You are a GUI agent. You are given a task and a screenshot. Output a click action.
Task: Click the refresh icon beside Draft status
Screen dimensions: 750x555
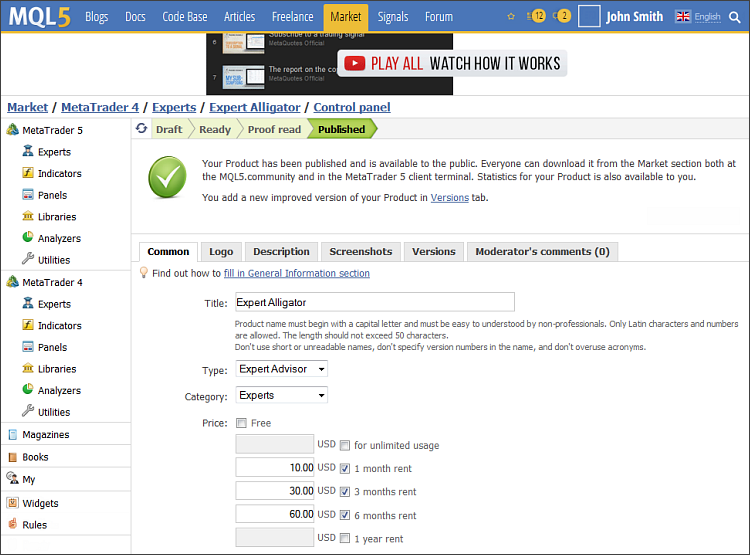(x=141, y=129)
